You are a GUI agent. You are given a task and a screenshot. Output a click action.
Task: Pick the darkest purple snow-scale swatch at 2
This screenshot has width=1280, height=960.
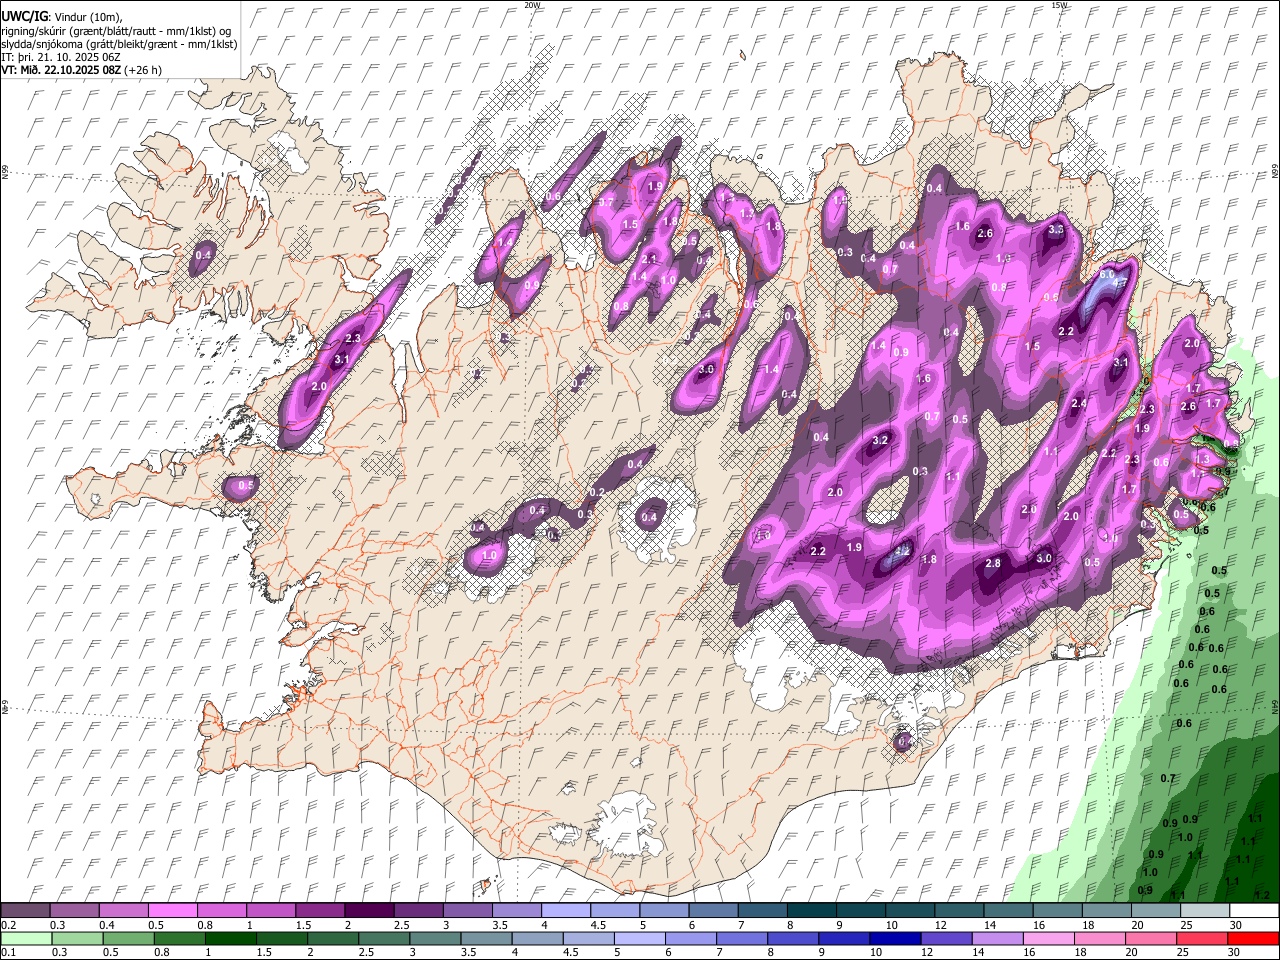(x=368, y=911)
